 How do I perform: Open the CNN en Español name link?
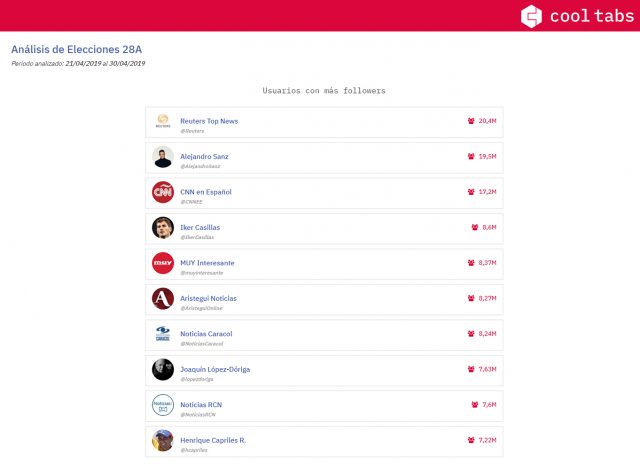(x=206, y=192)
